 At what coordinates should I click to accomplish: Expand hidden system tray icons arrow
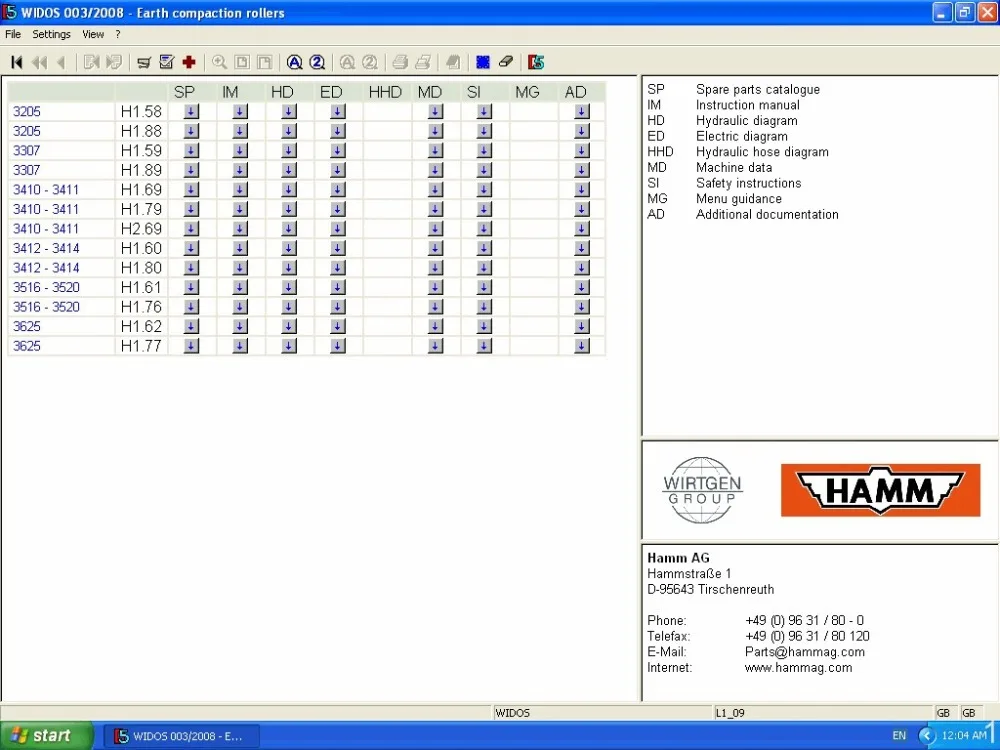coord(927,736)
